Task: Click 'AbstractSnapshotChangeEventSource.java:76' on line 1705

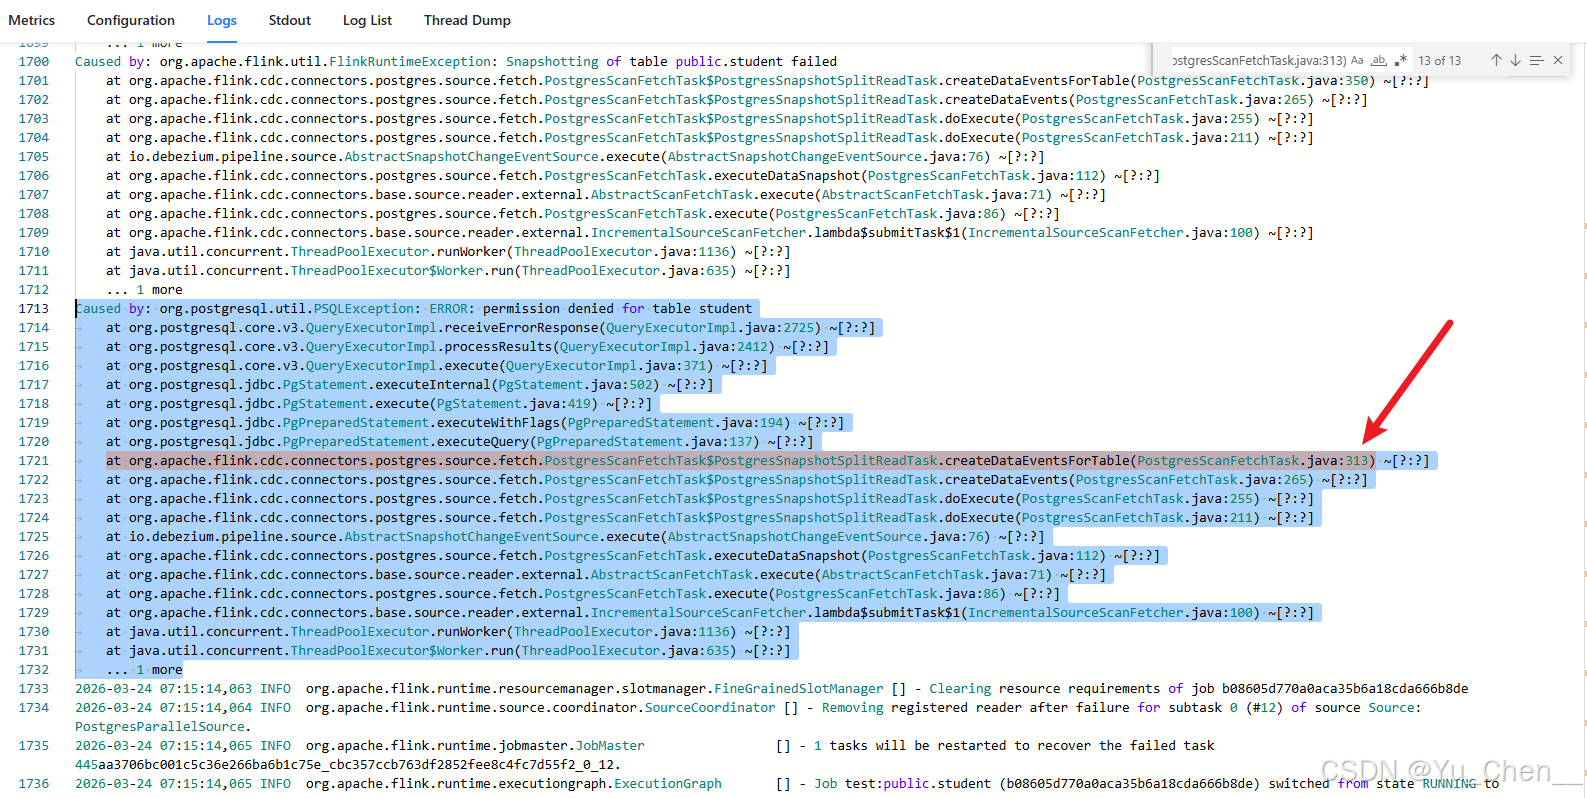Action: (x=825, y=157)
